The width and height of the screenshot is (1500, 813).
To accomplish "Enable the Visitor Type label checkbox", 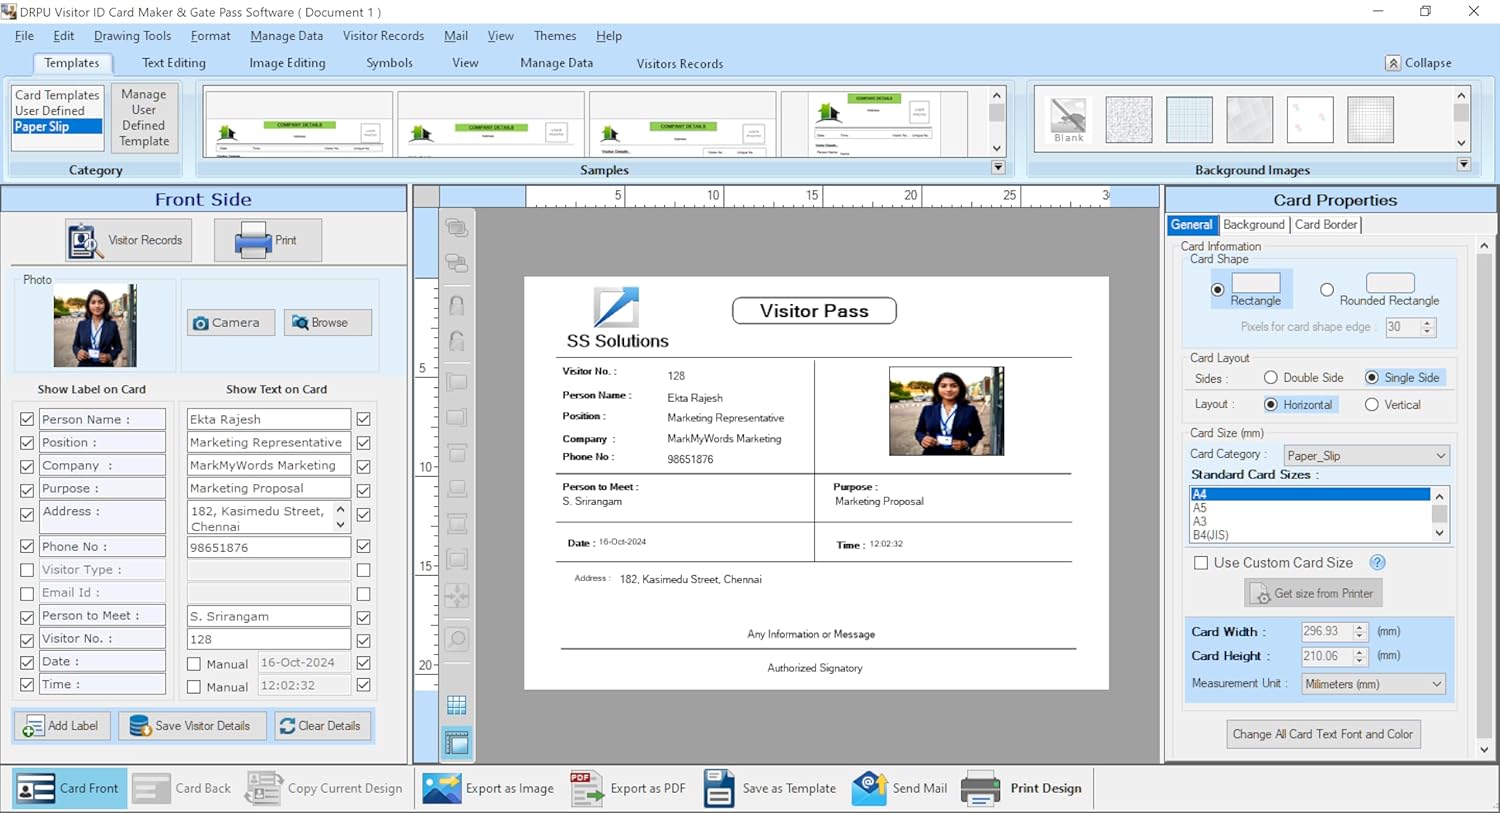I will (x=27, y=570).
